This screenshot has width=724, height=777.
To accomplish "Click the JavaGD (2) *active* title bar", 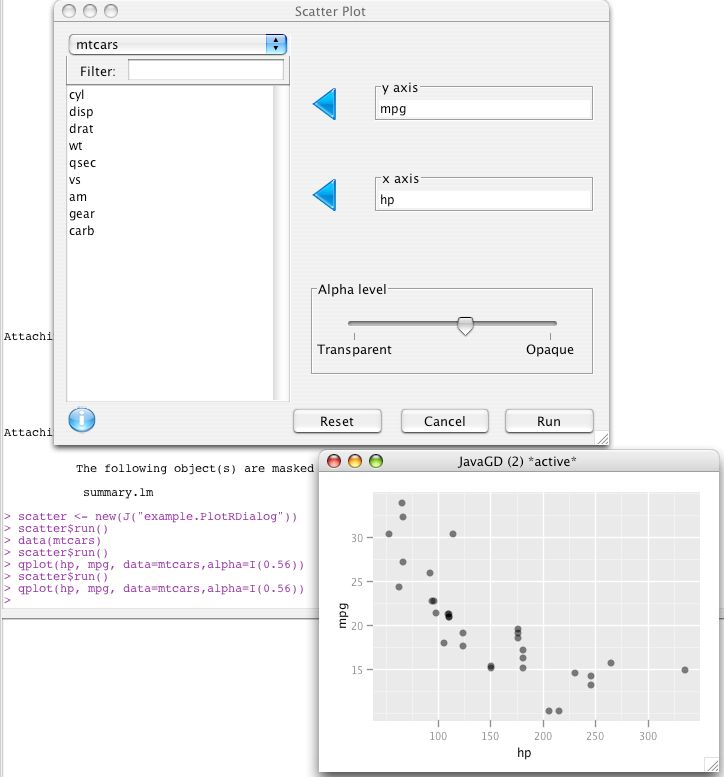I will [x=517, y=461].
